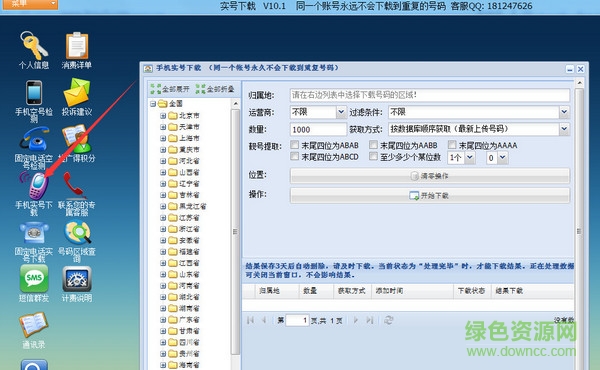Click the page number field

297,320
